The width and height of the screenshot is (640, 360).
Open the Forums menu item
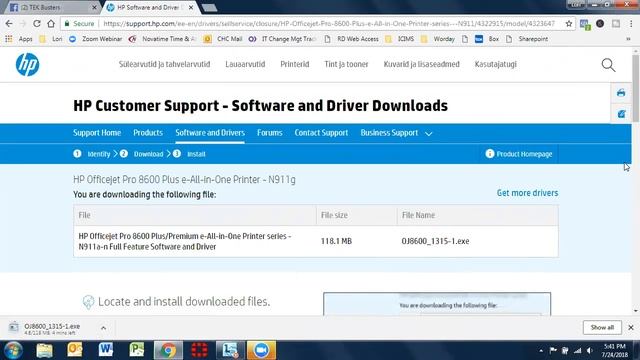[x=269, y=133]
